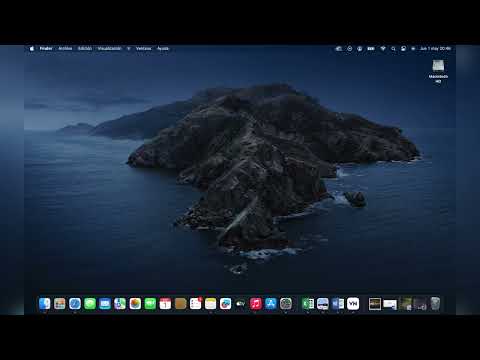Open the Music app in the Dock
Image resolution: width=480 pixels, height=360 pixels.
tap(256, 304)
